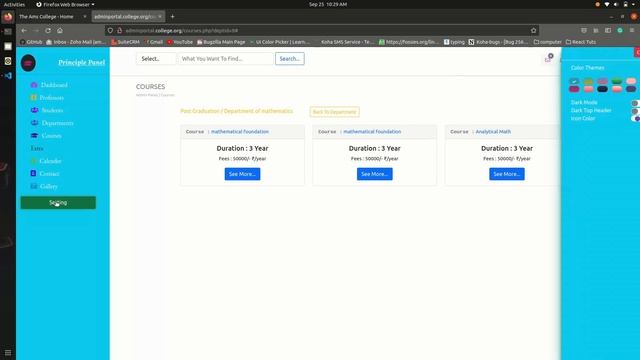The height and width of the screenshot is (360, 640).
Task: Click the green Setting button
Action: tap(58, 202)
